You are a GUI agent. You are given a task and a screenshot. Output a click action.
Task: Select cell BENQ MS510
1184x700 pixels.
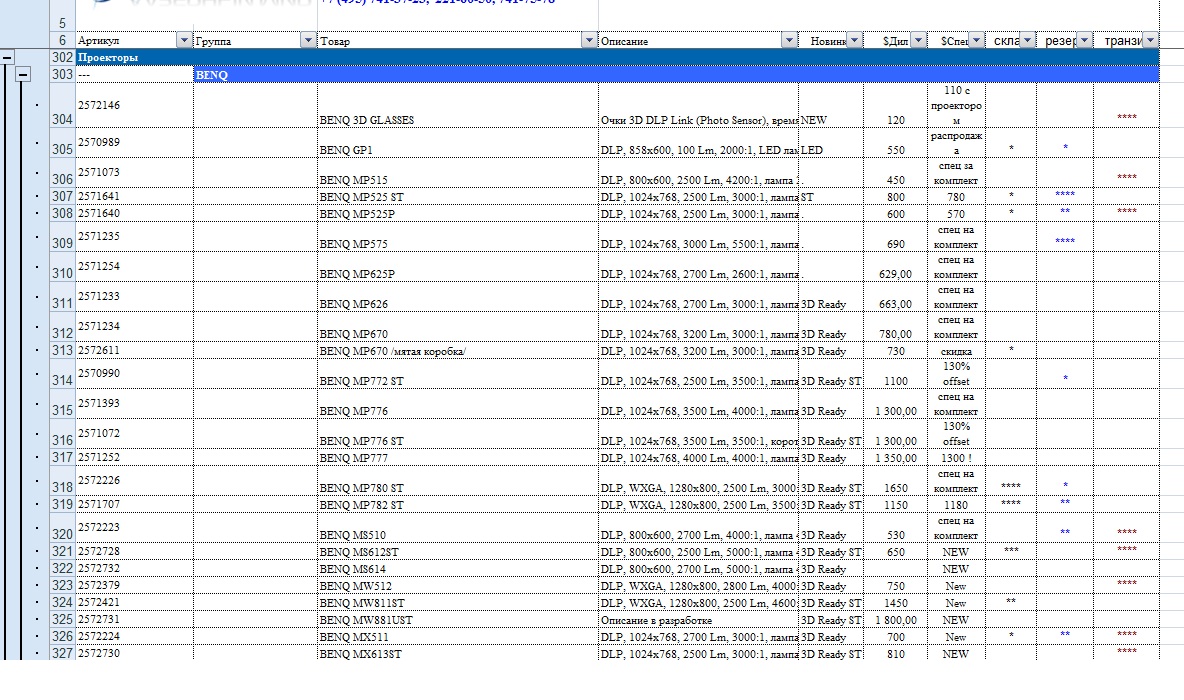(458, 528)
